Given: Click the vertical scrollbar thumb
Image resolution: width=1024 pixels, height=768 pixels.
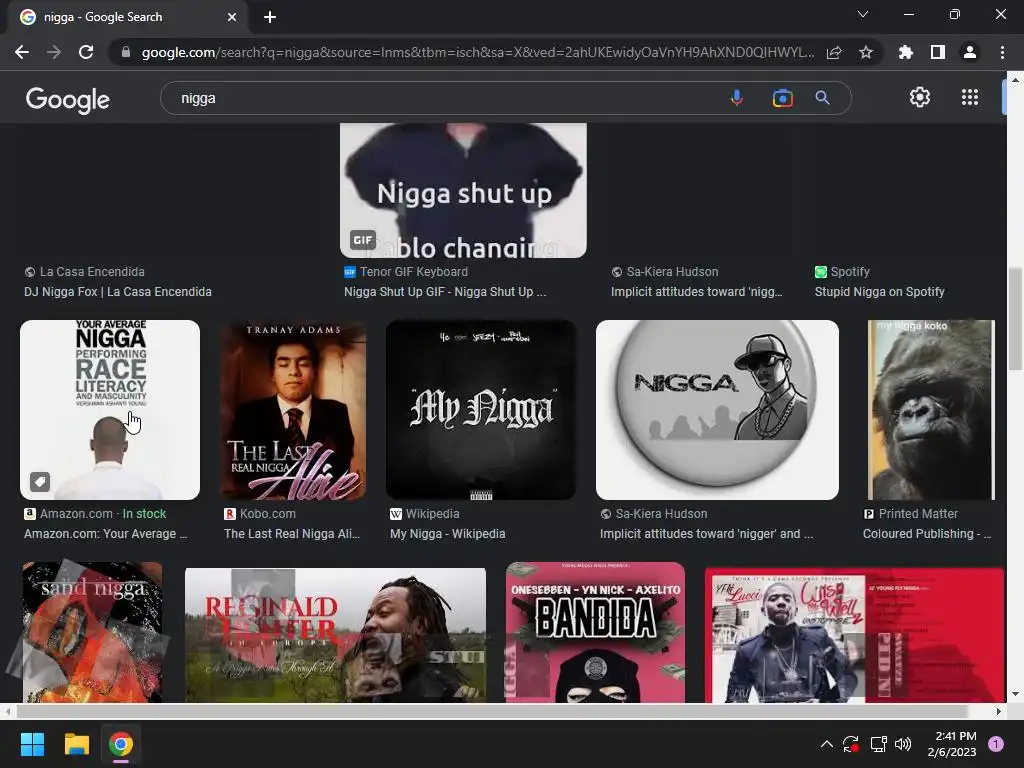Looking at the screenshot, I should click(x=1015, y=318).
